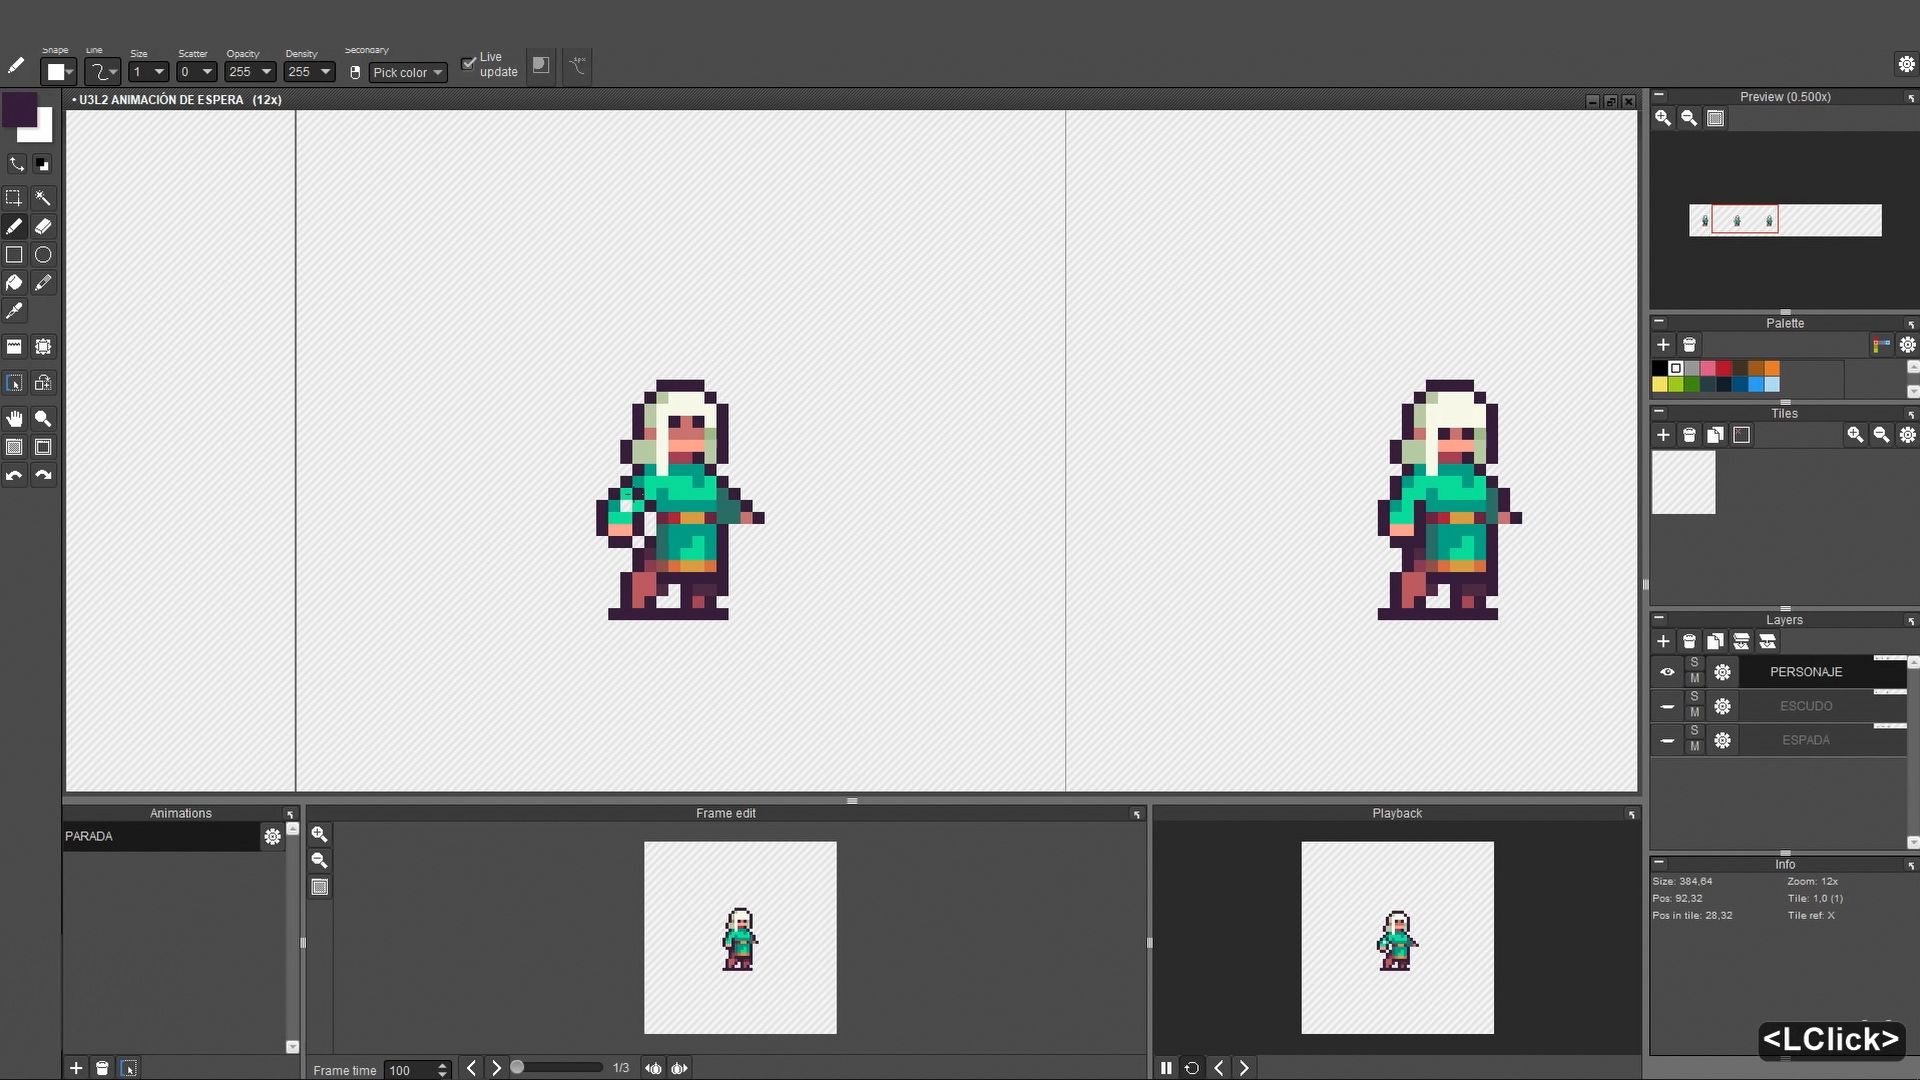Add a new color to Palette
This screenshot has height=1080, width=1920.
tap(1663, 345)
